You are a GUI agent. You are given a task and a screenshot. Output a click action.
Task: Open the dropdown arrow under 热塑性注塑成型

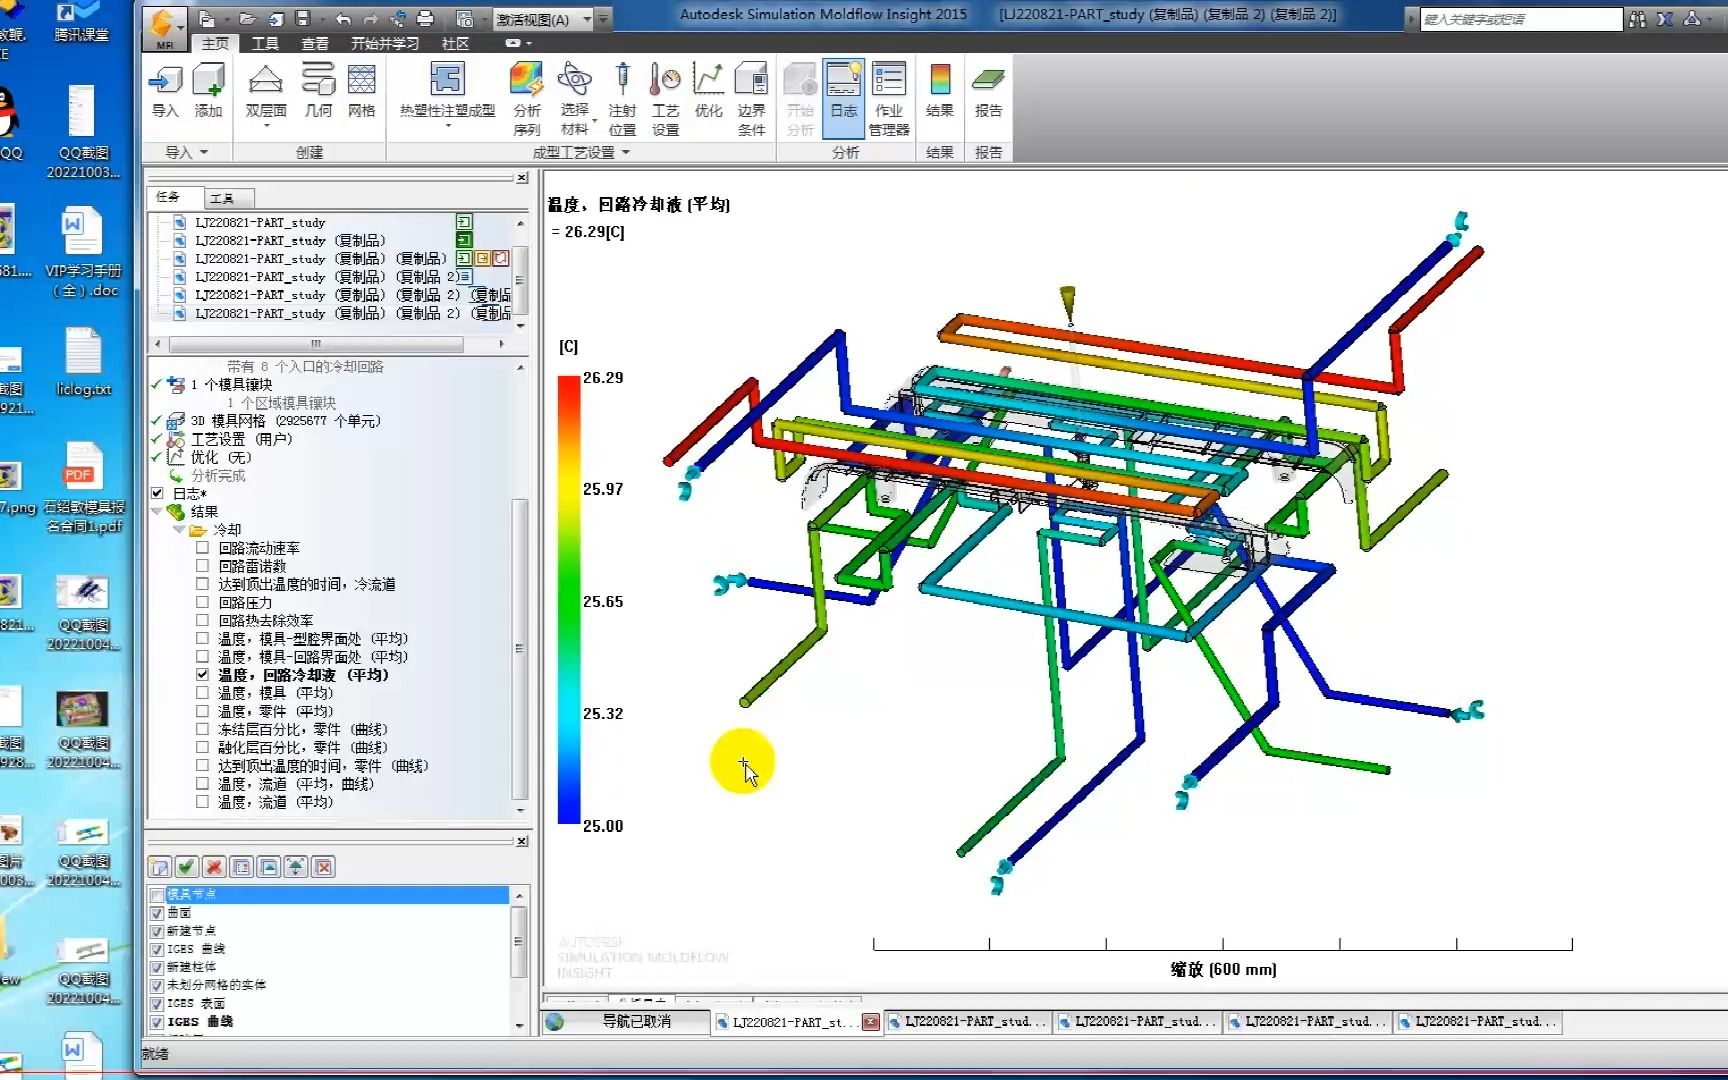447,126
